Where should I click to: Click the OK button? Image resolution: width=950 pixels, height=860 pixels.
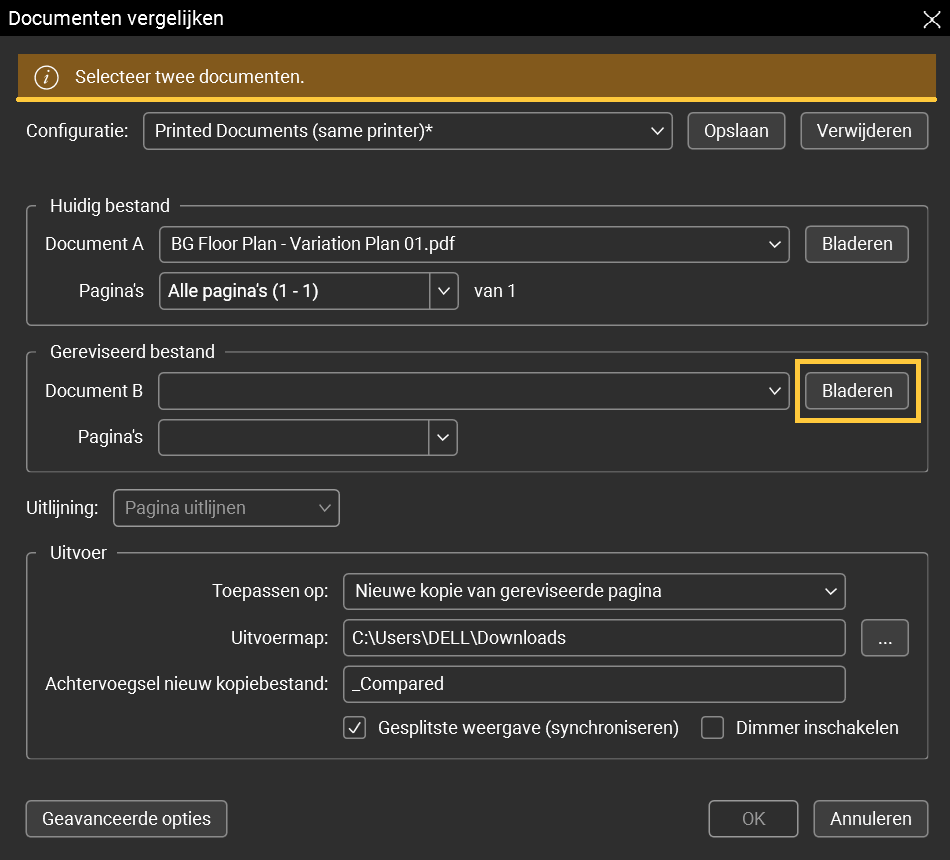tap(753, 819)
